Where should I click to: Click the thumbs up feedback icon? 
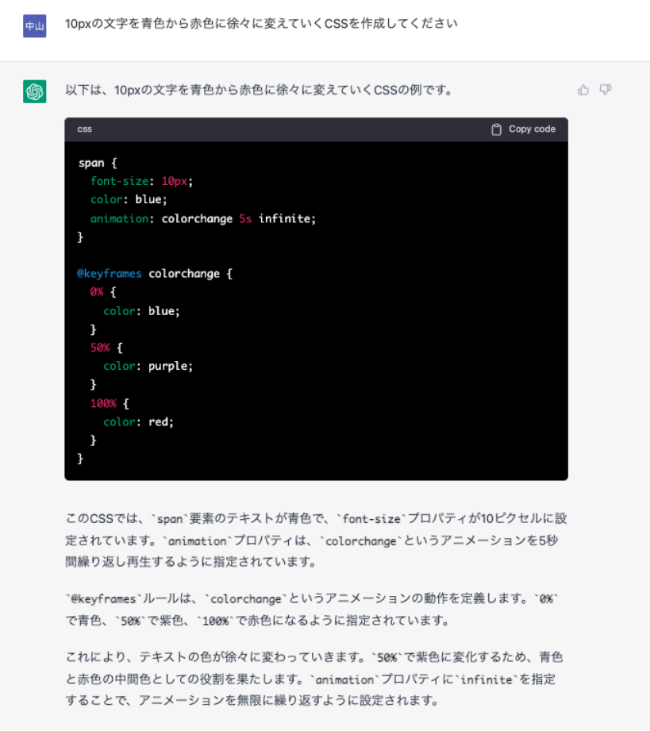pyautogui.click(x=584, y=90)
